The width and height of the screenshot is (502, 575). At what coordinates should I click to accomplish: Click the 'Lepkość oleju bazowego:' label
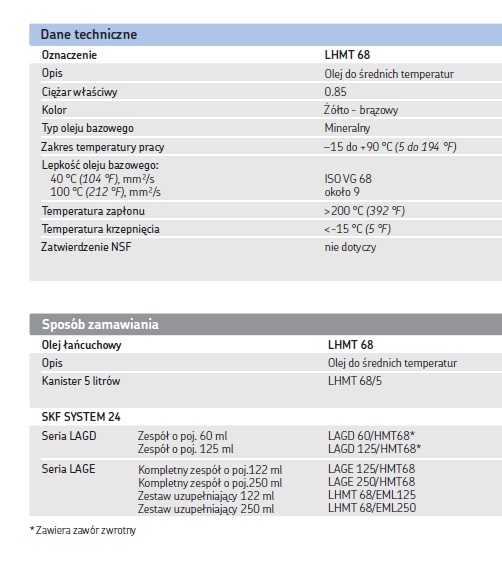pos(100,165)
